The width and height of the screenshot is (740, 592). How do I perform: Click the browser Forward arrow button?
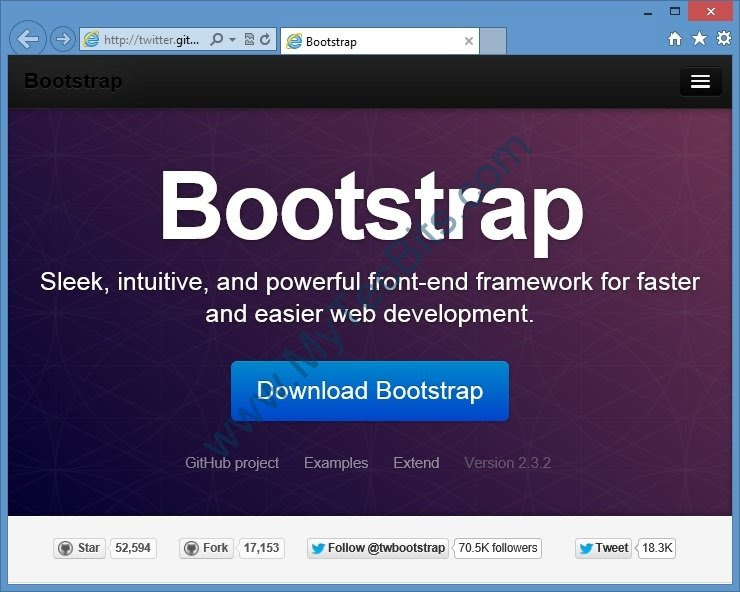(x=63, y=39)
